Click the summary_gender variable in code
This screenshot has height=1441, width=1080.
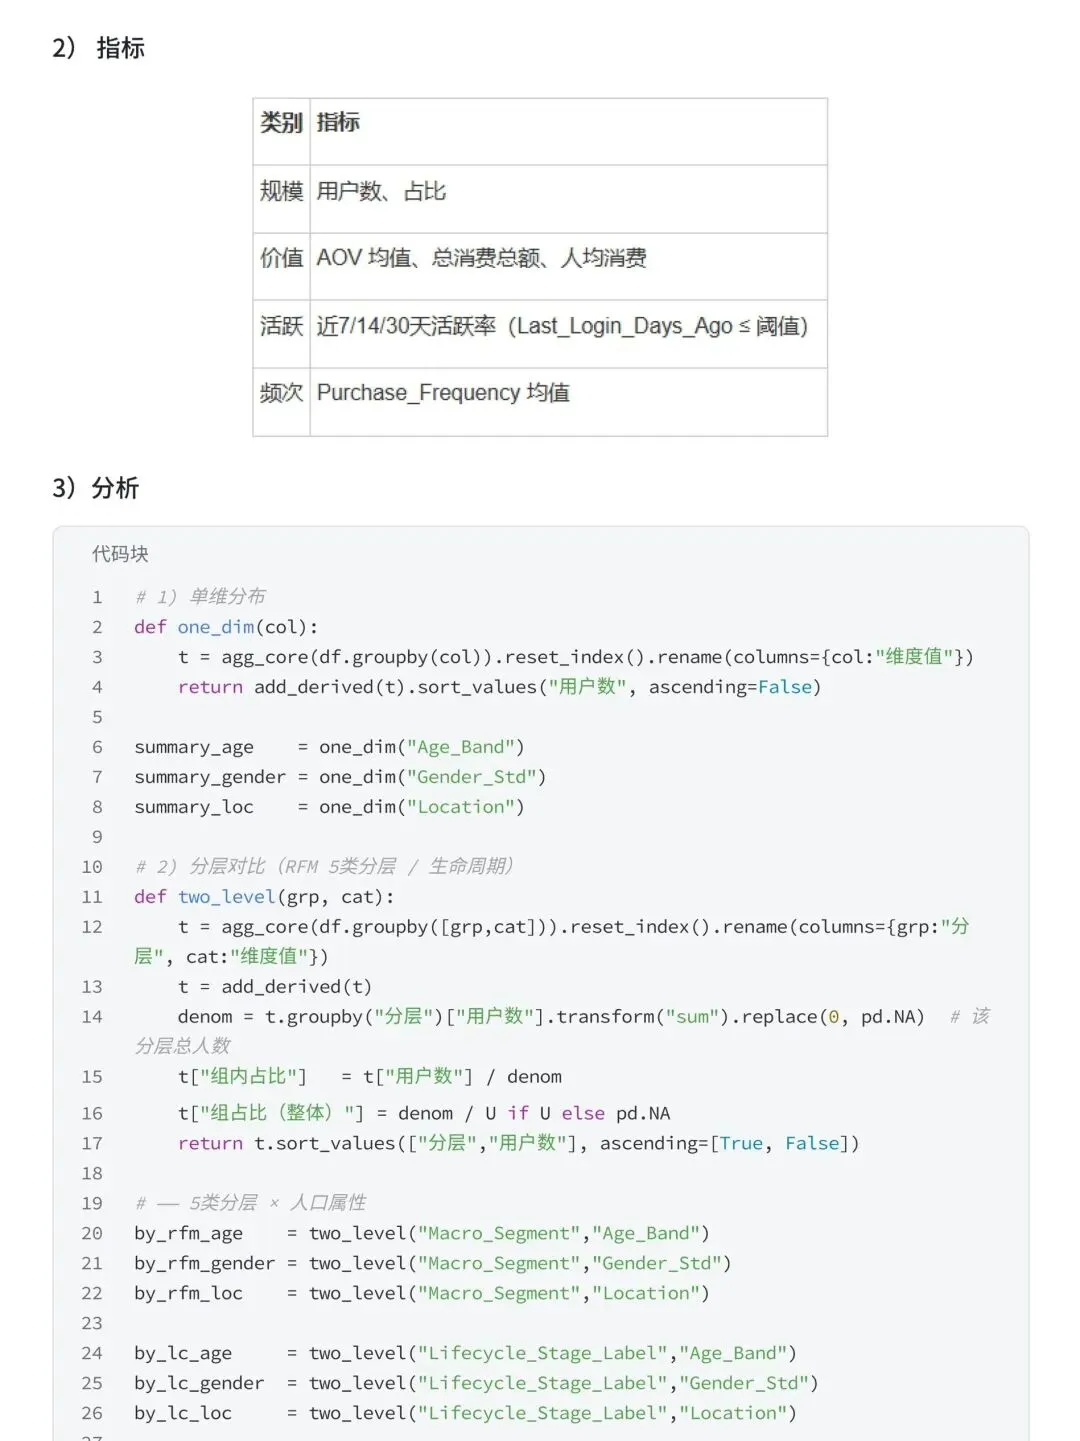pos(210,777)
